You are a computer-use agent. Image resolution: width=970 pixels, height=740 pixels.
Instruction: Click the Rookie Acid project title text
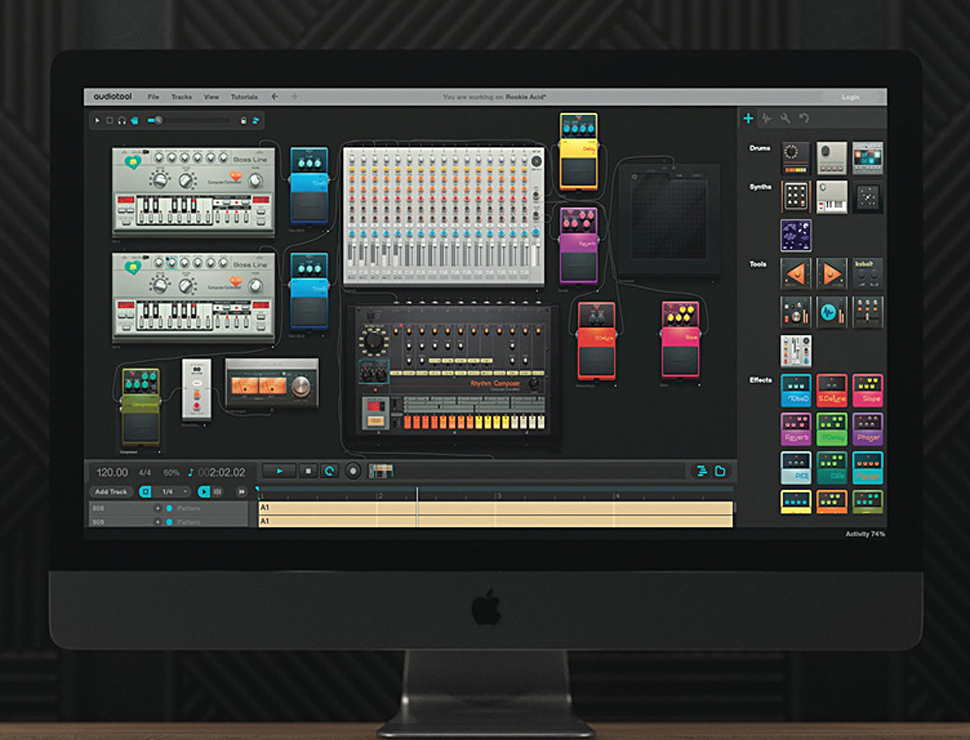(x=525, y=97)
